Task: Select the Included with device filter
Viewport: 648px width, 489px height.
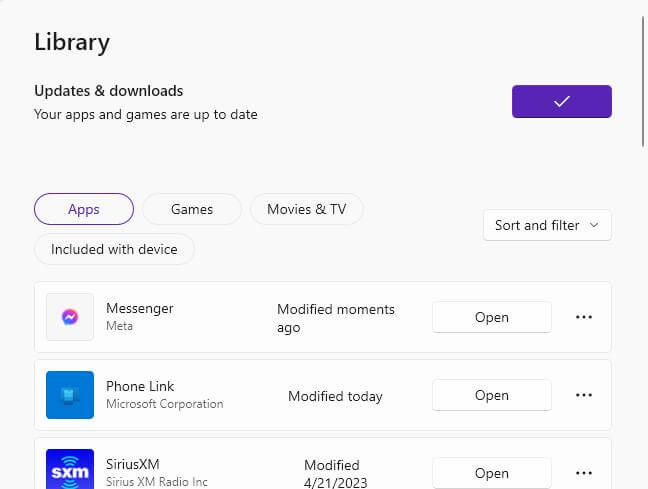Action: pos(114,249)
